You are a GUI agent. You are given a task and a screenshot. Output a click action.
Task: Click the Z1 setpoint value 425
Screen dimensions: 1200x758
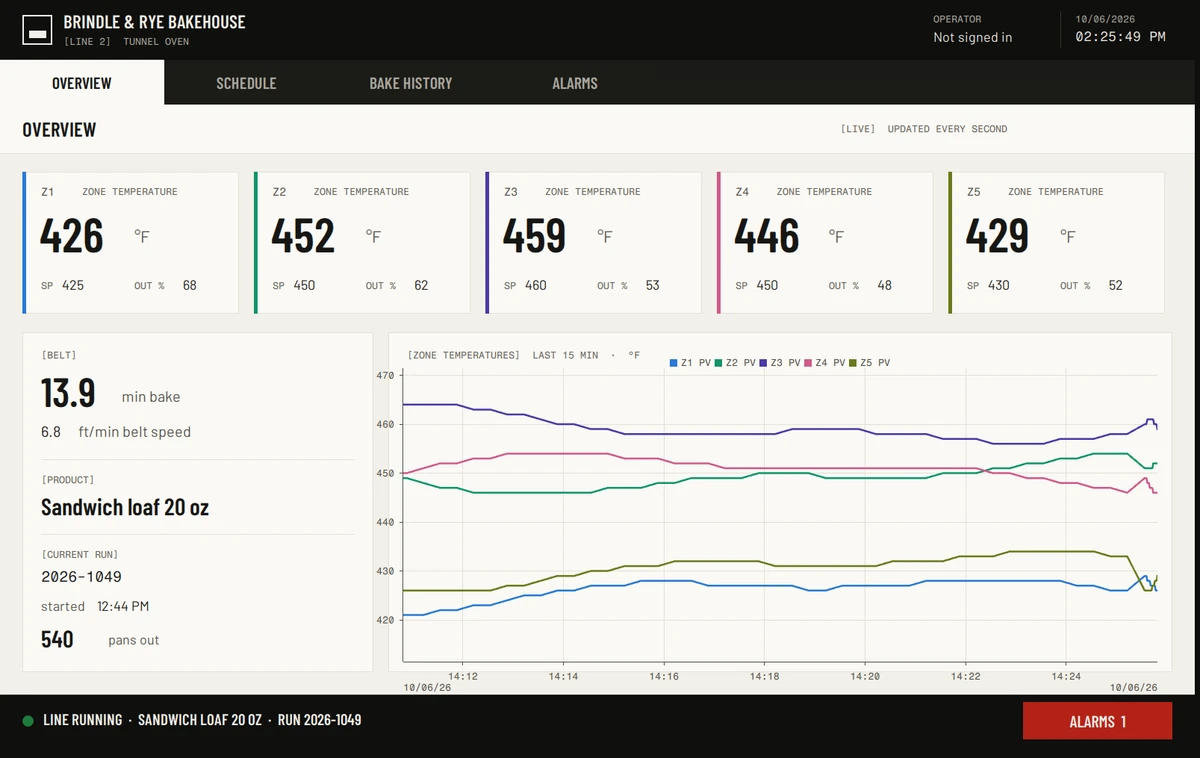tap(73, 285)
